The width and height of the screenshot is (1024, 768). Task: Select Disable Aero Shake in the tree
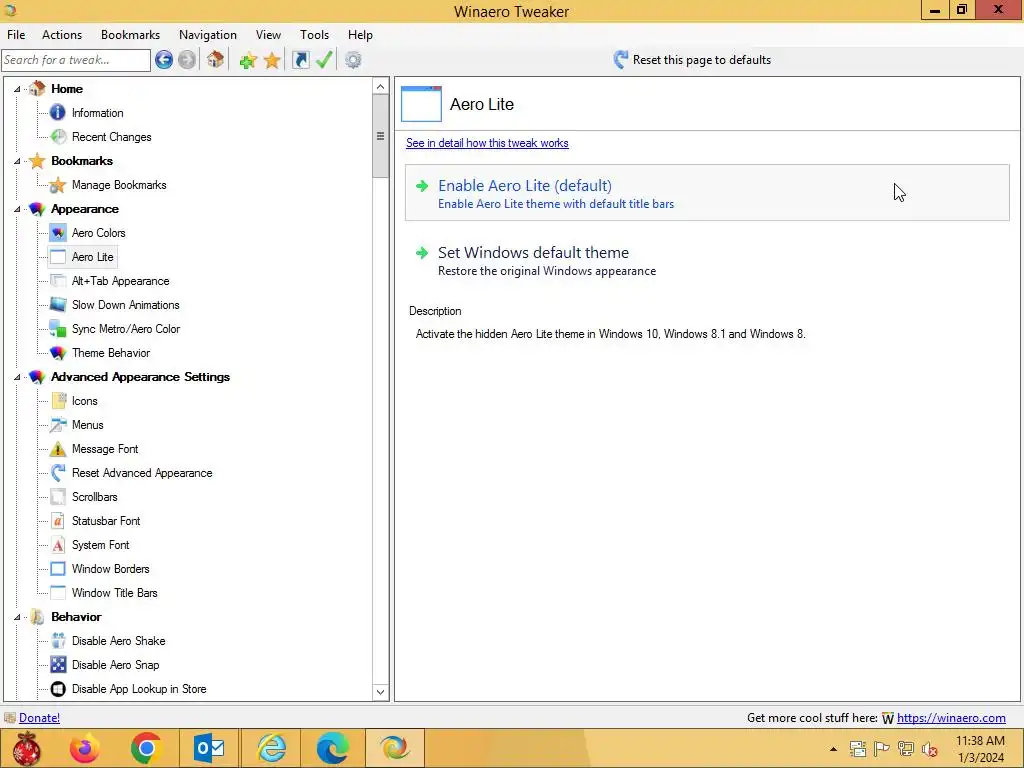pyautogui.click(x=118, y=641)
